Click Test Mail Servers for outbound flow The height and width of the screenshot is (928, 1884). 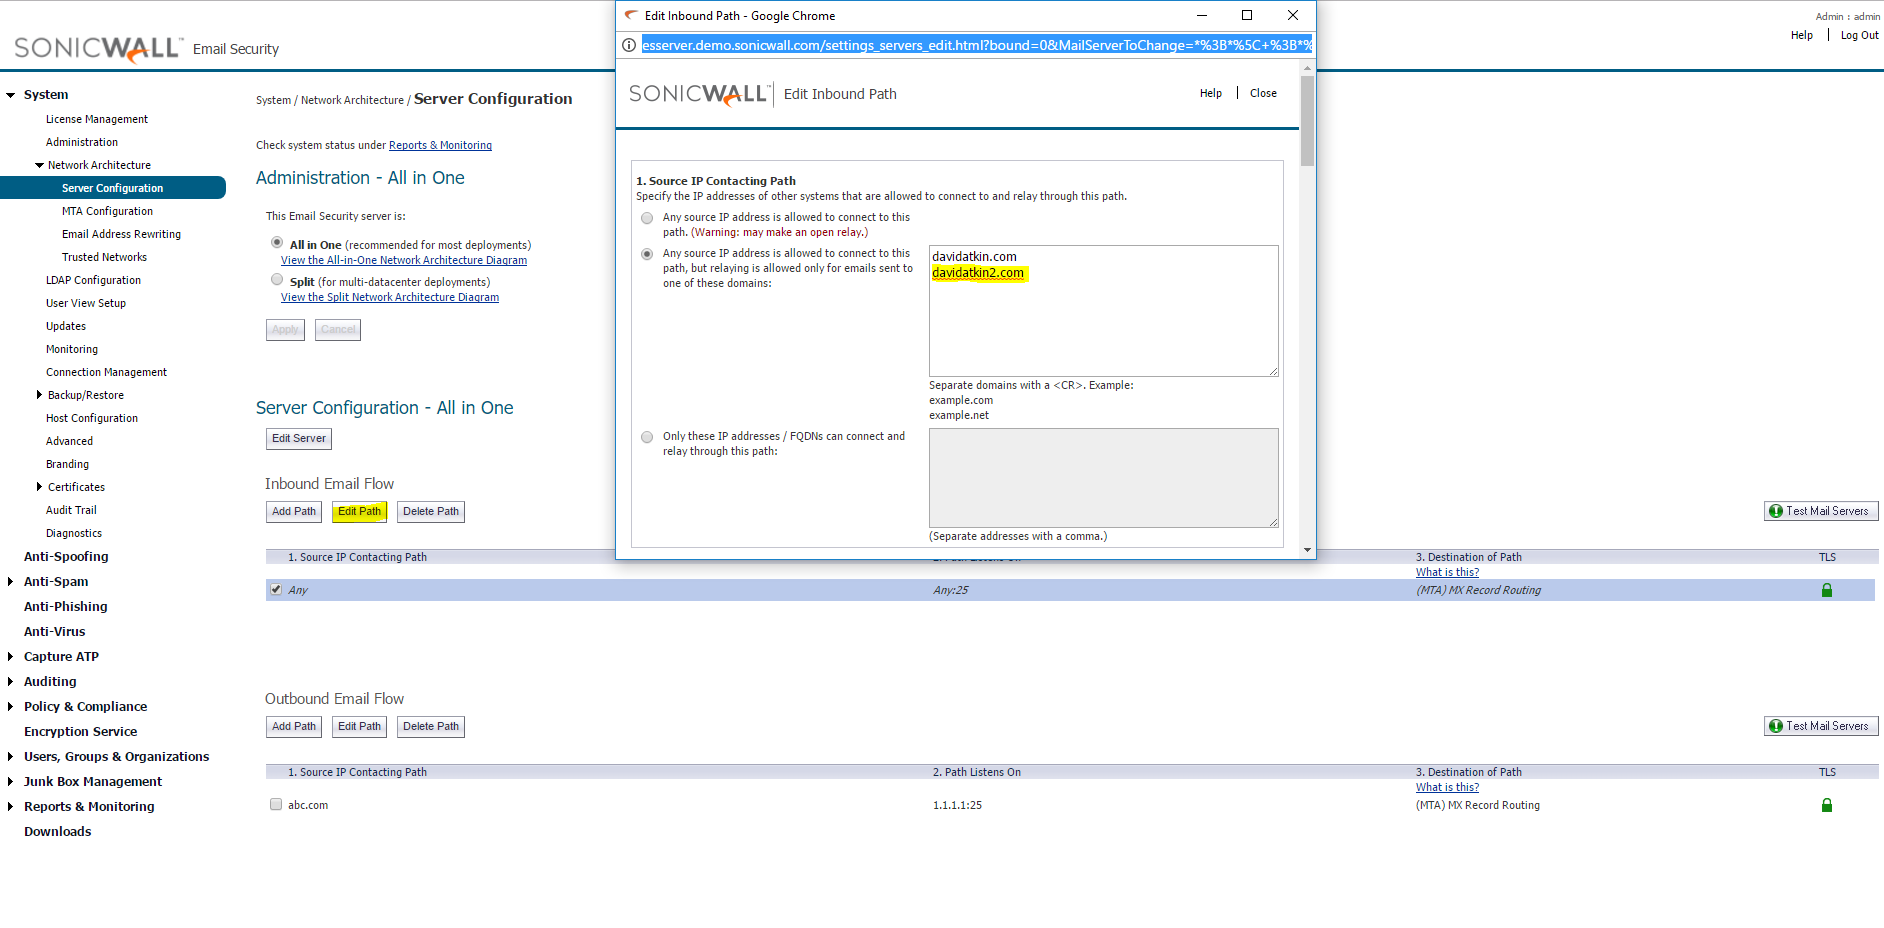coord(1821,726)
